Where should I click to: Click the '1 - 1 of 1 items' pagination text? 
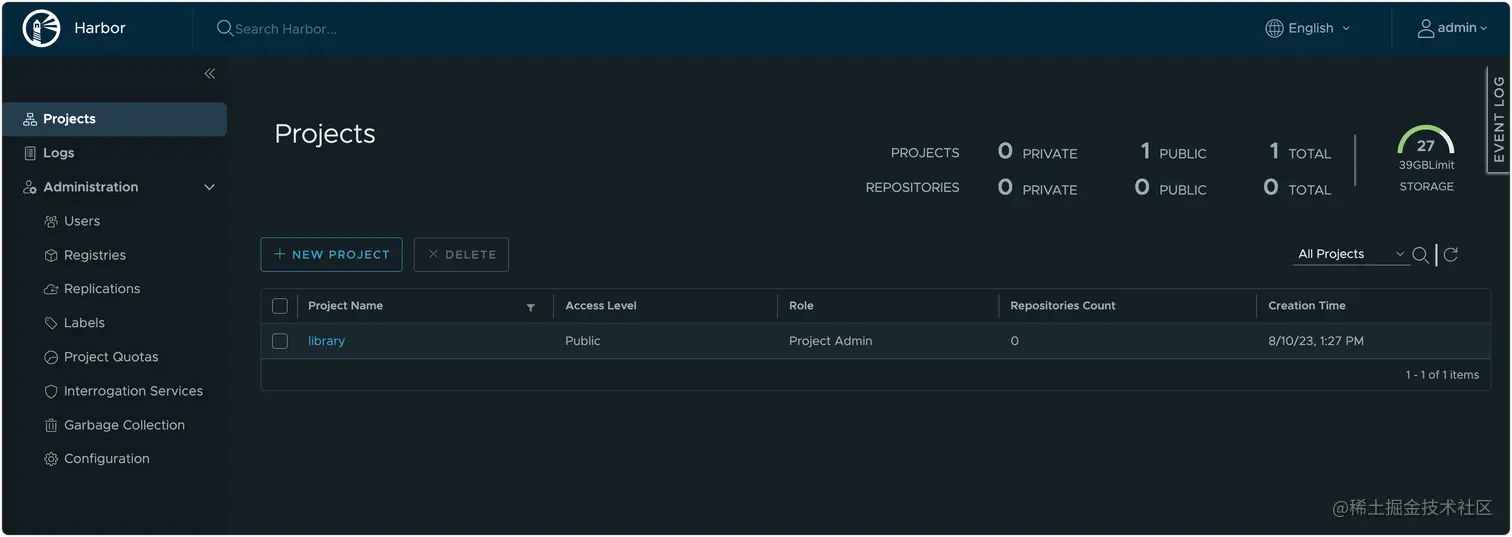click(1442, 375)
